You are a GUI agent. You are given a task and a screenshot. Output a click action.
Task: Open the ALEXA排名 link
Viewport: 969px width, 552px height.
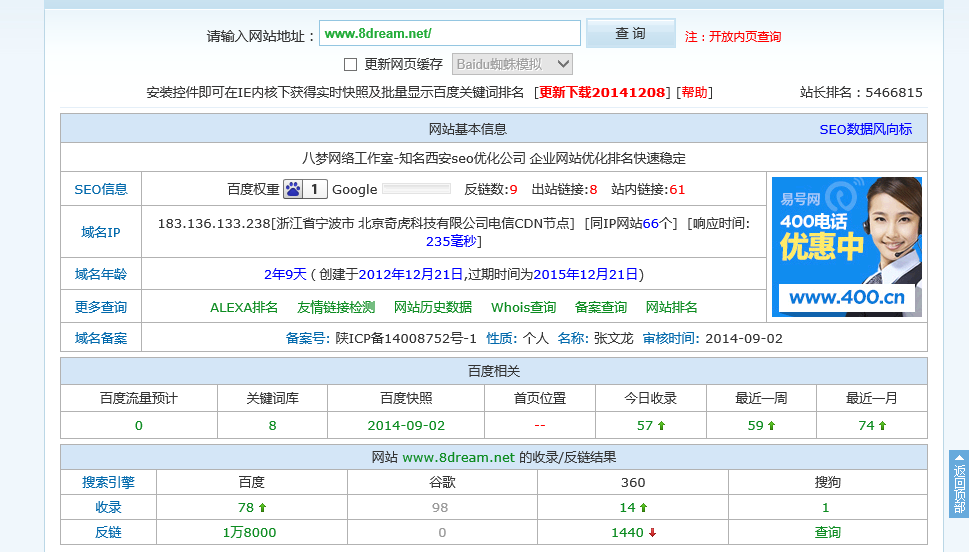(x=244, y=307)
